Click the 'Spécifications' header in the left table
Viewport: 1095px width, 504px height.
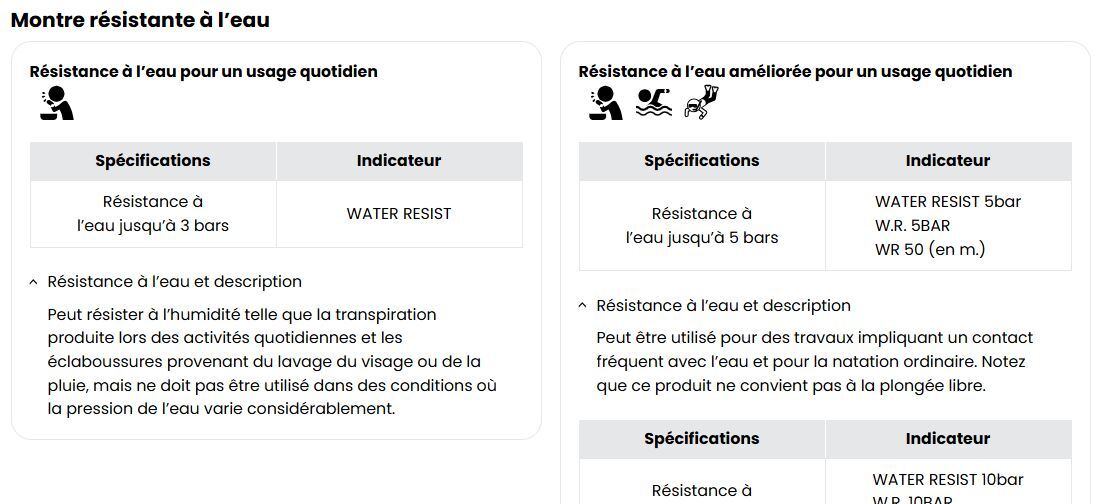coord(153,161)
